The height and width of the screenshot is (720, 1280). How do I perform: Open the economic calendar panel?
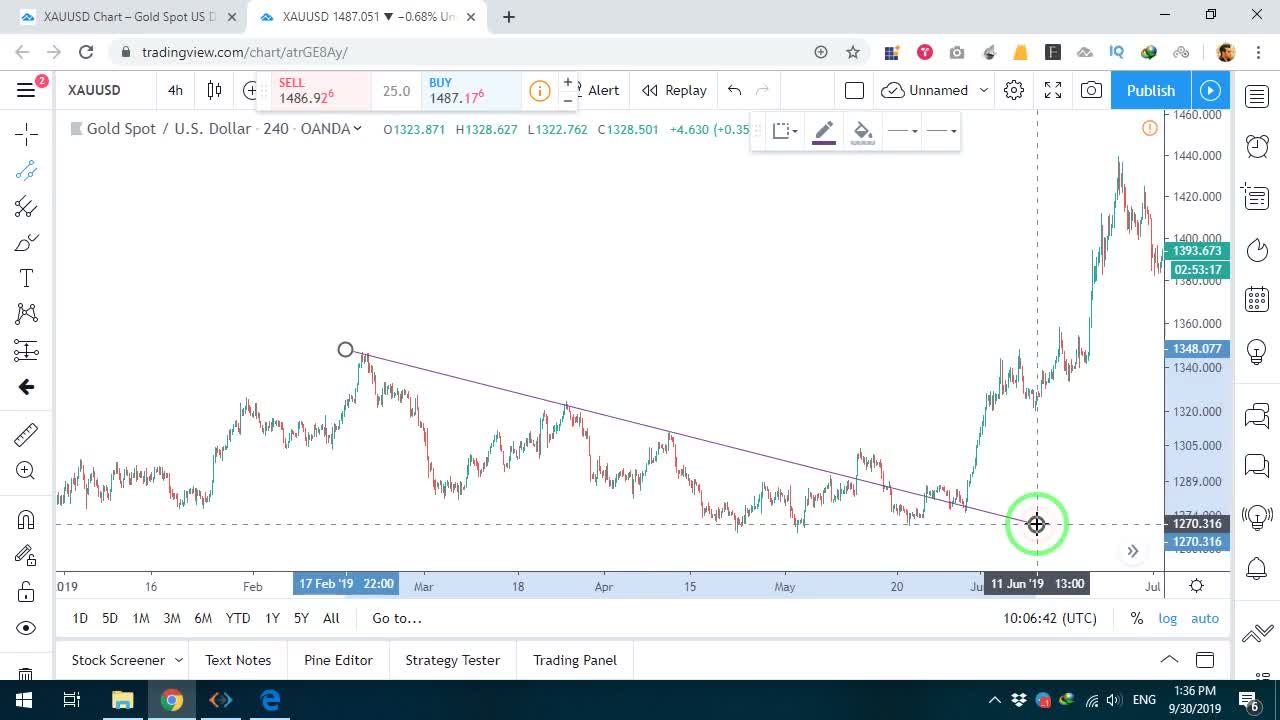click(x=1257, y=299)
